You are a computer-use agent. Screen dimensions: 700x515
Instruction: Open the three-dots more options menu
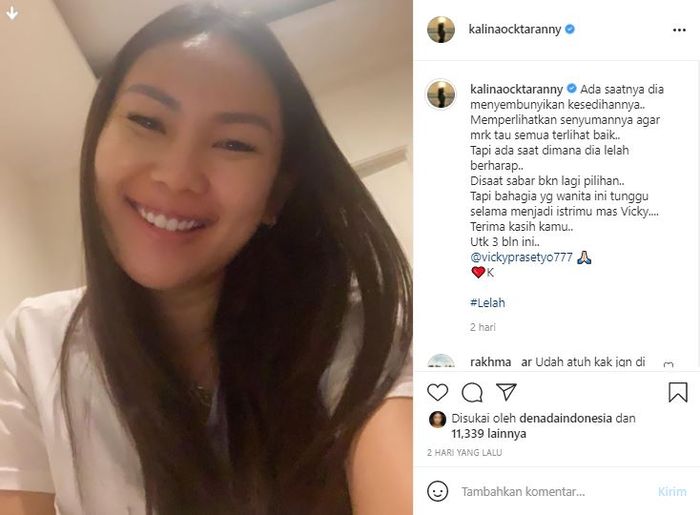[679, 30]
